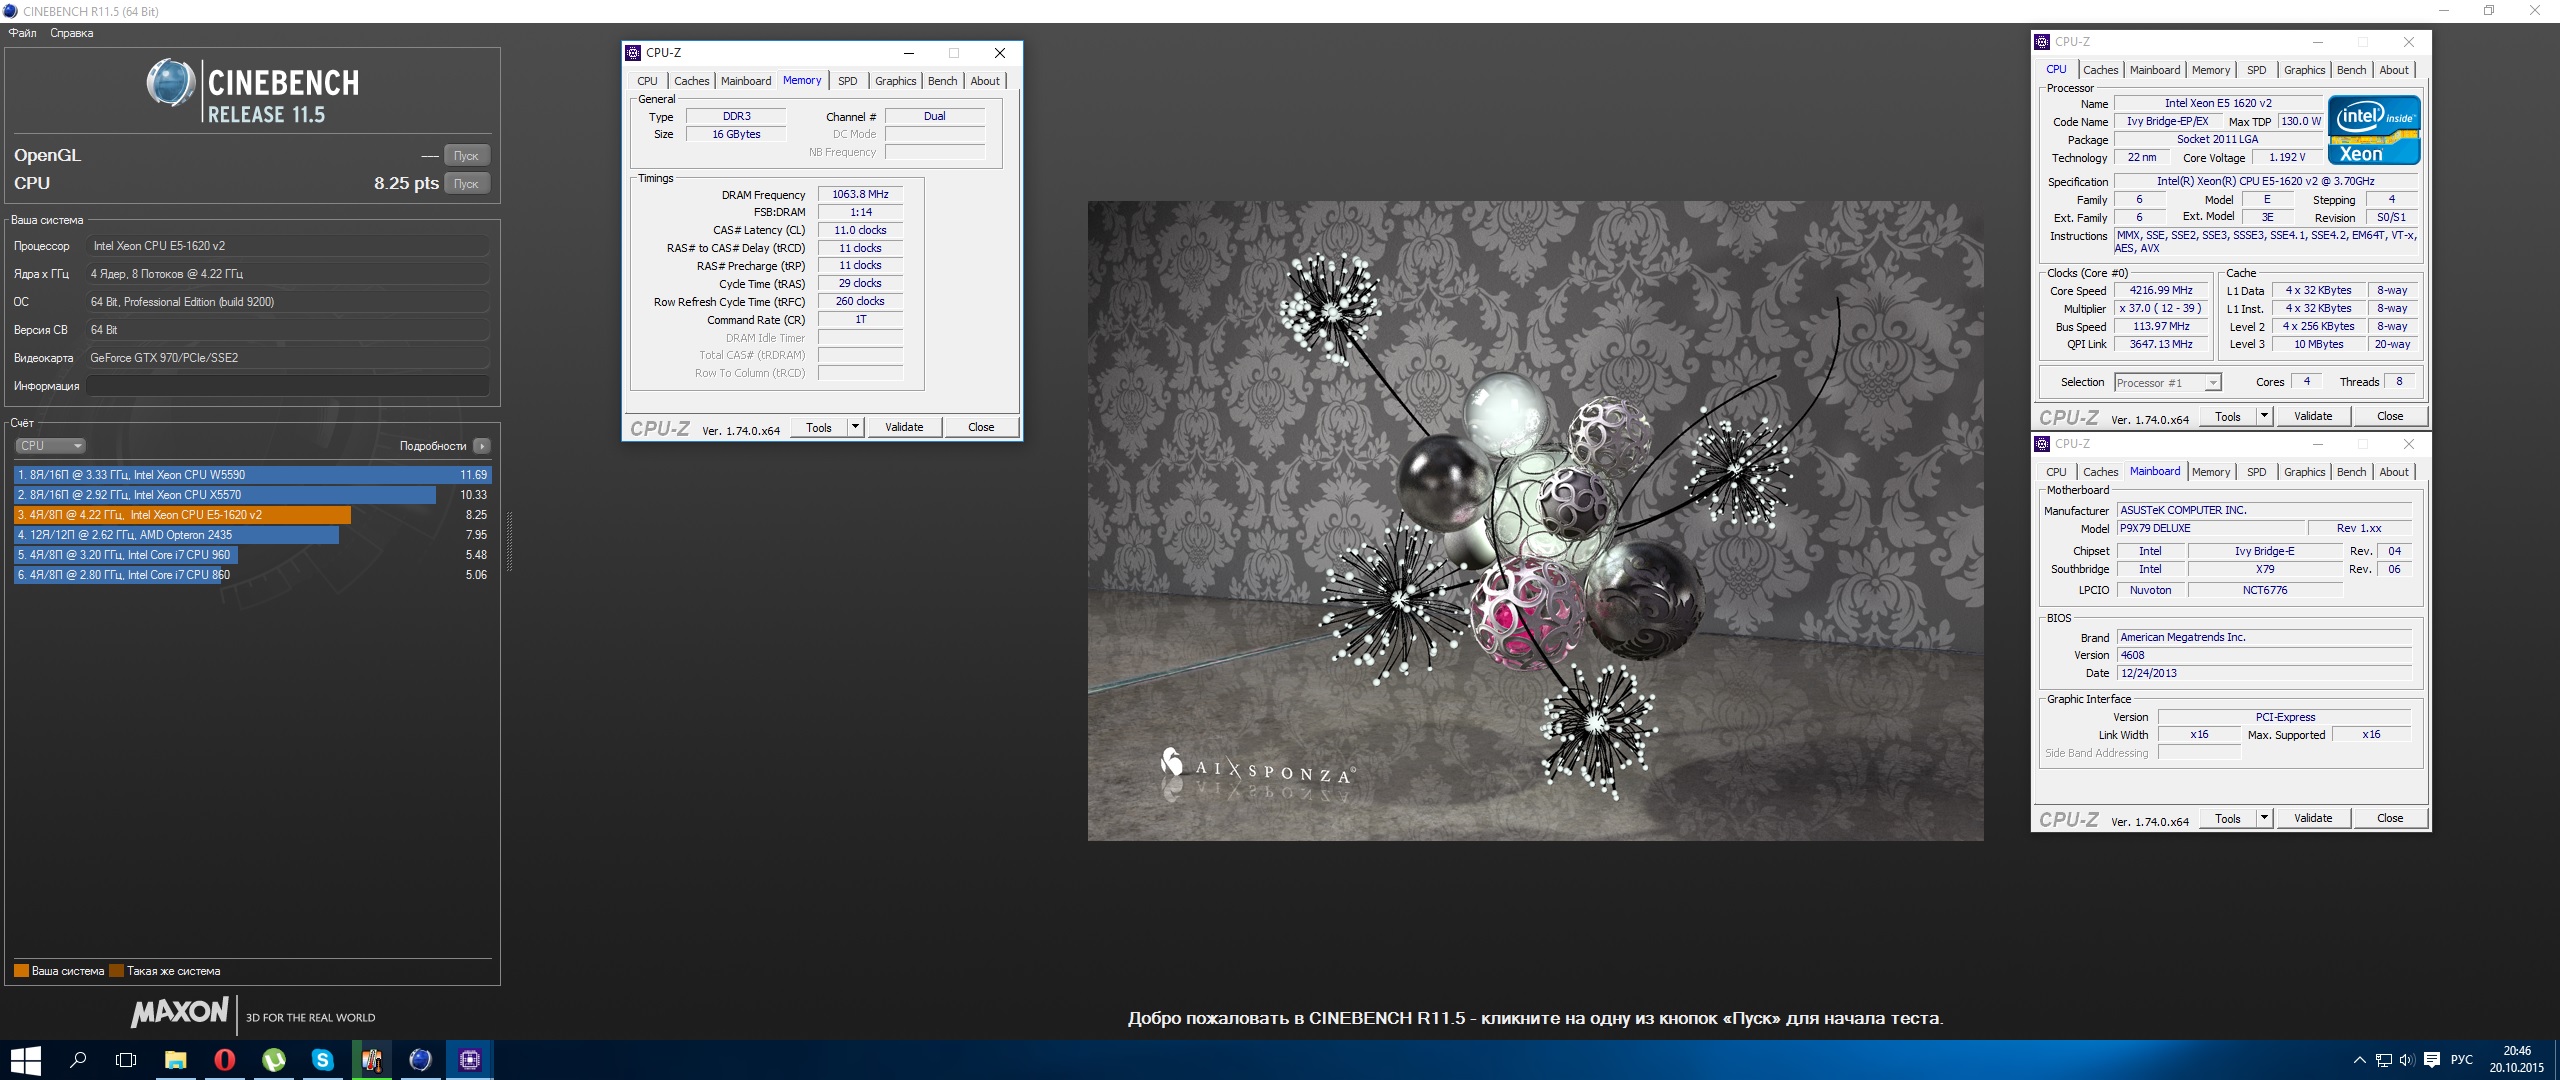Open Bench tab in Memory window
Screen dimensions: 2560x1080
[x=942, y=81]
